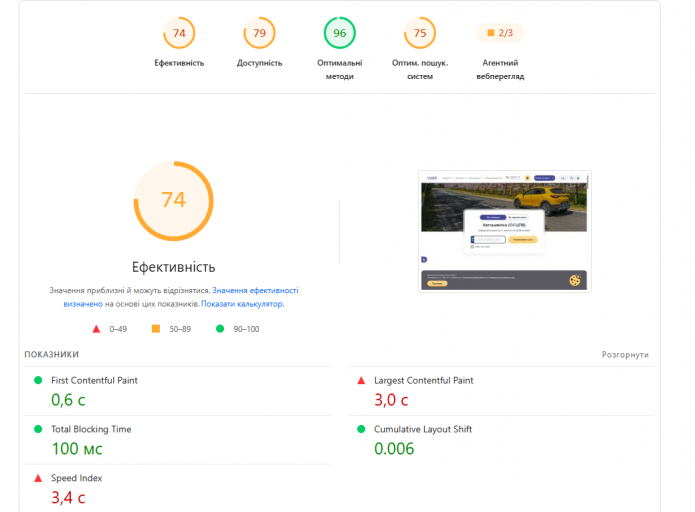
Task: Select the First Contentful Paint label
Action: [94, 380]
